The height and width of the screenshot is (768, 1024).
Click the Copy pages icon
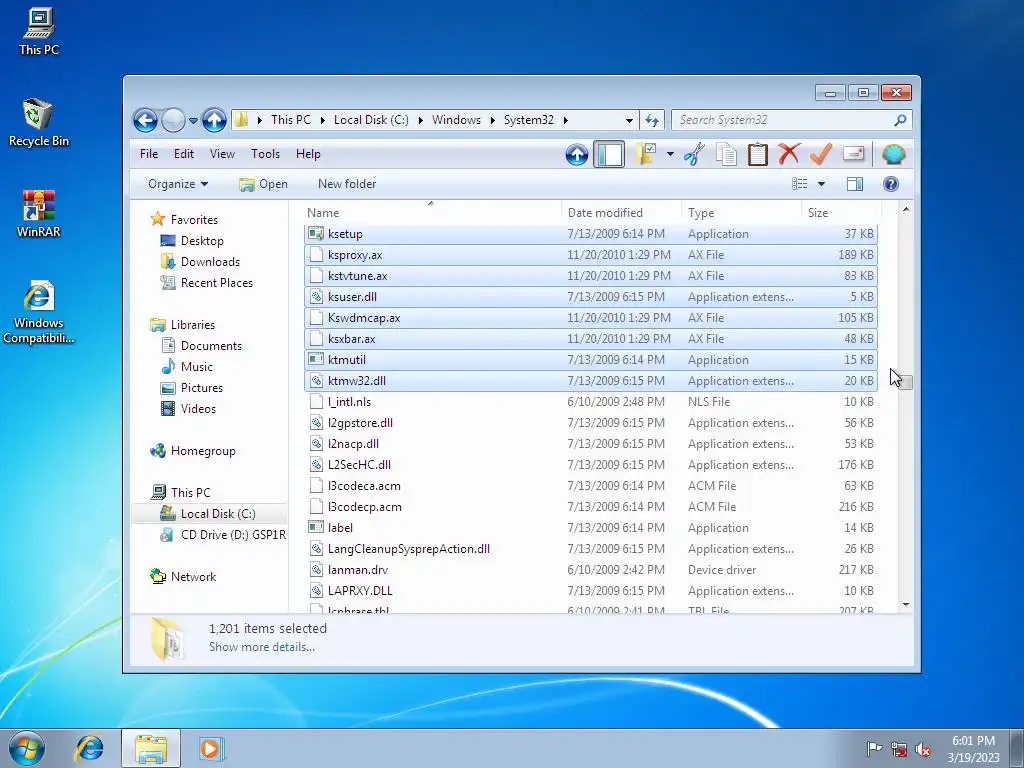(x=726, y=155)
